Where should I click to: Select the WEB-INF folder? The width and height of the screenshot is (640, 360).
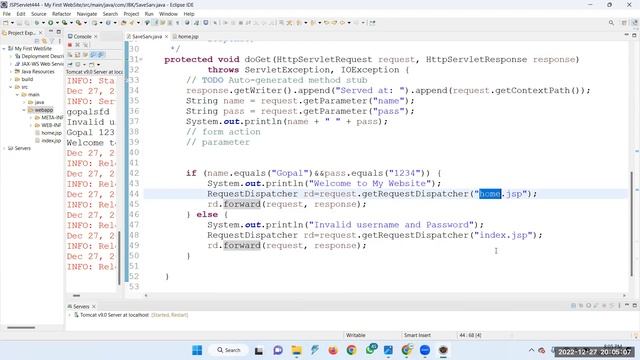(x=51, y=125)
